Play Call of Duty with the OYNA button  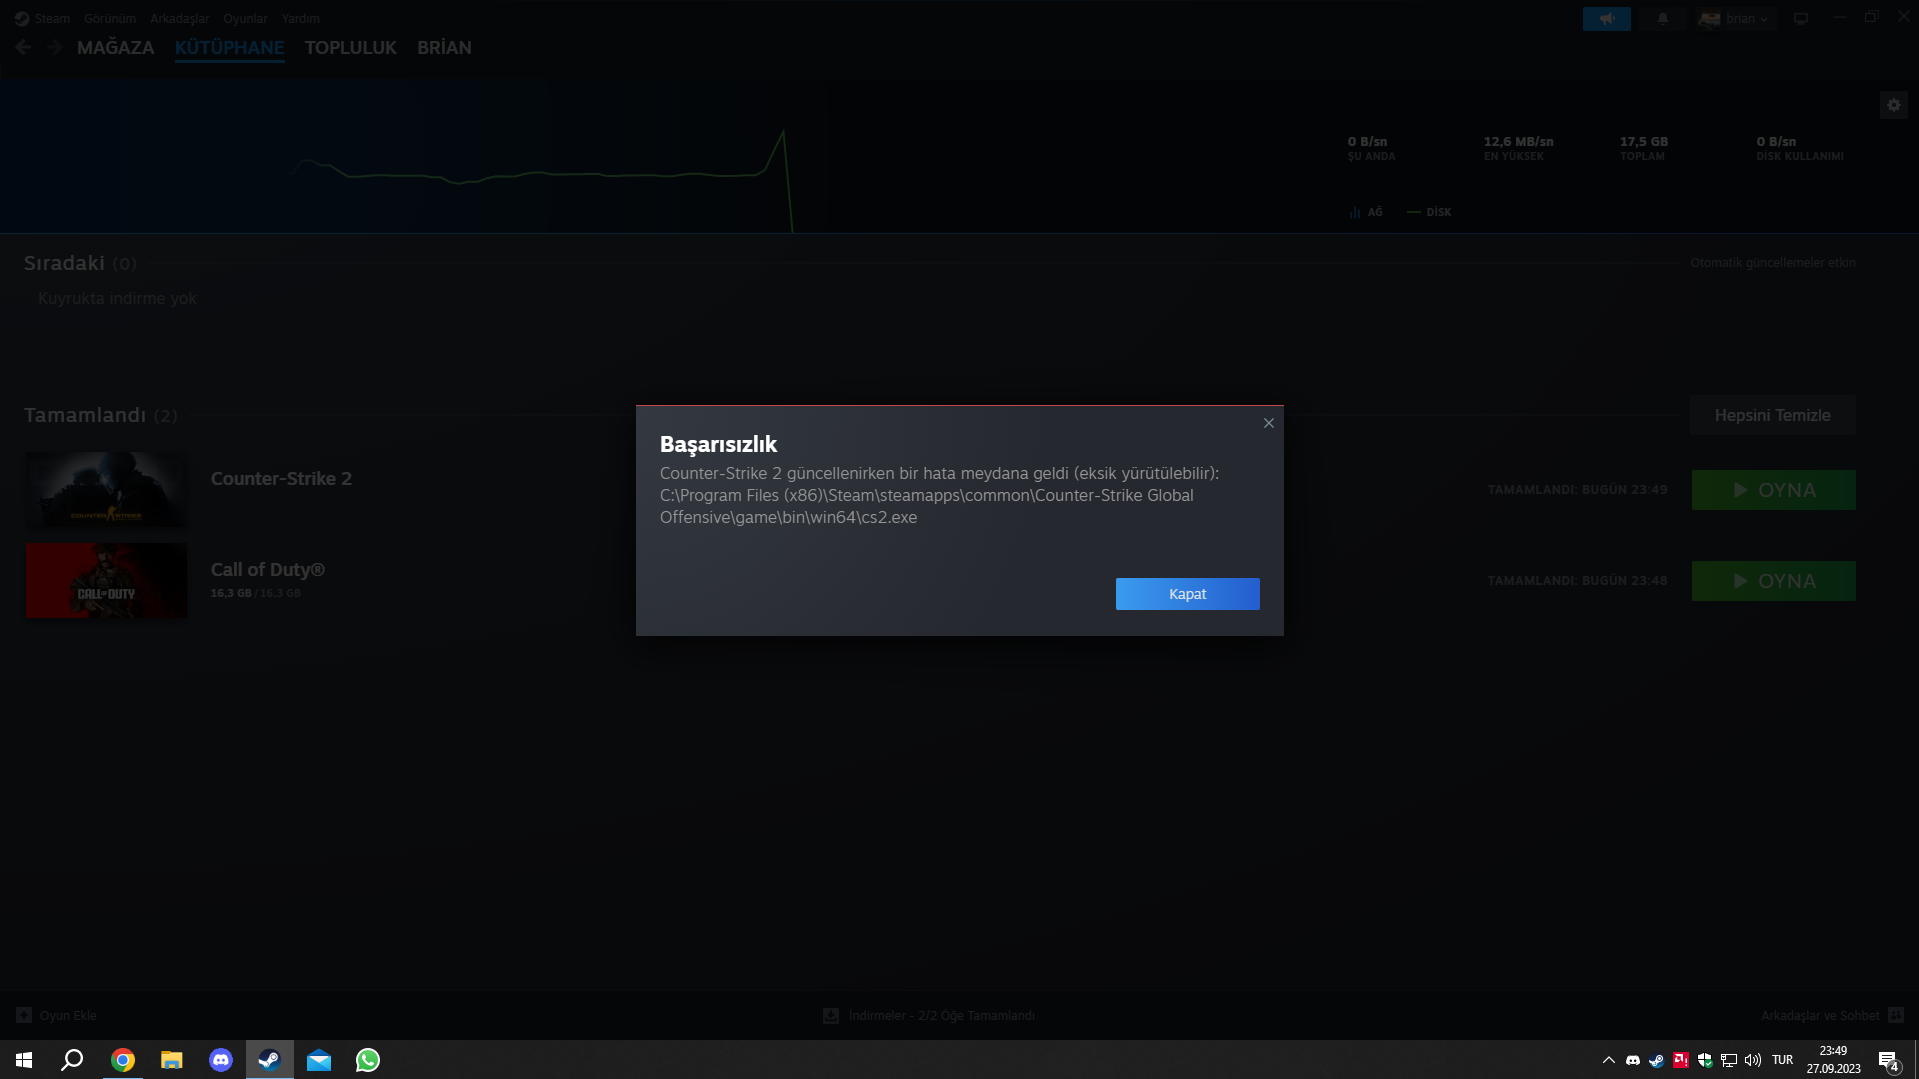coord(1773,581)
